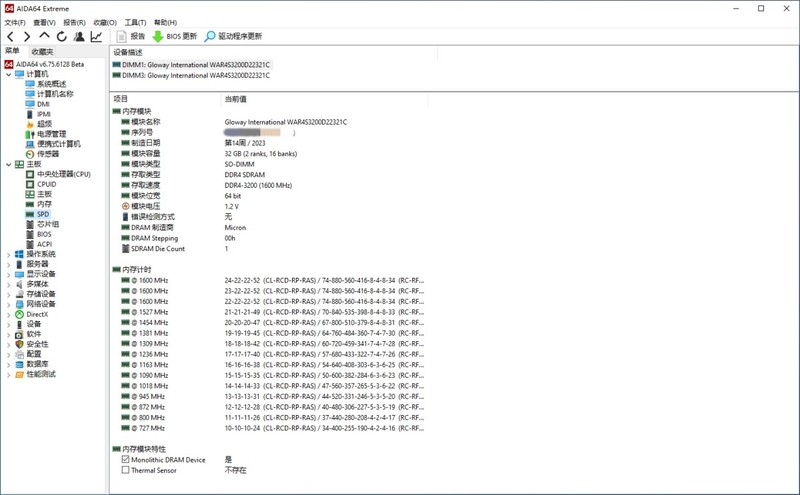Select the 数据库 tree icon
Image resolution: width=800 pixels, height=495 pixels.
[x=19, y=364]
